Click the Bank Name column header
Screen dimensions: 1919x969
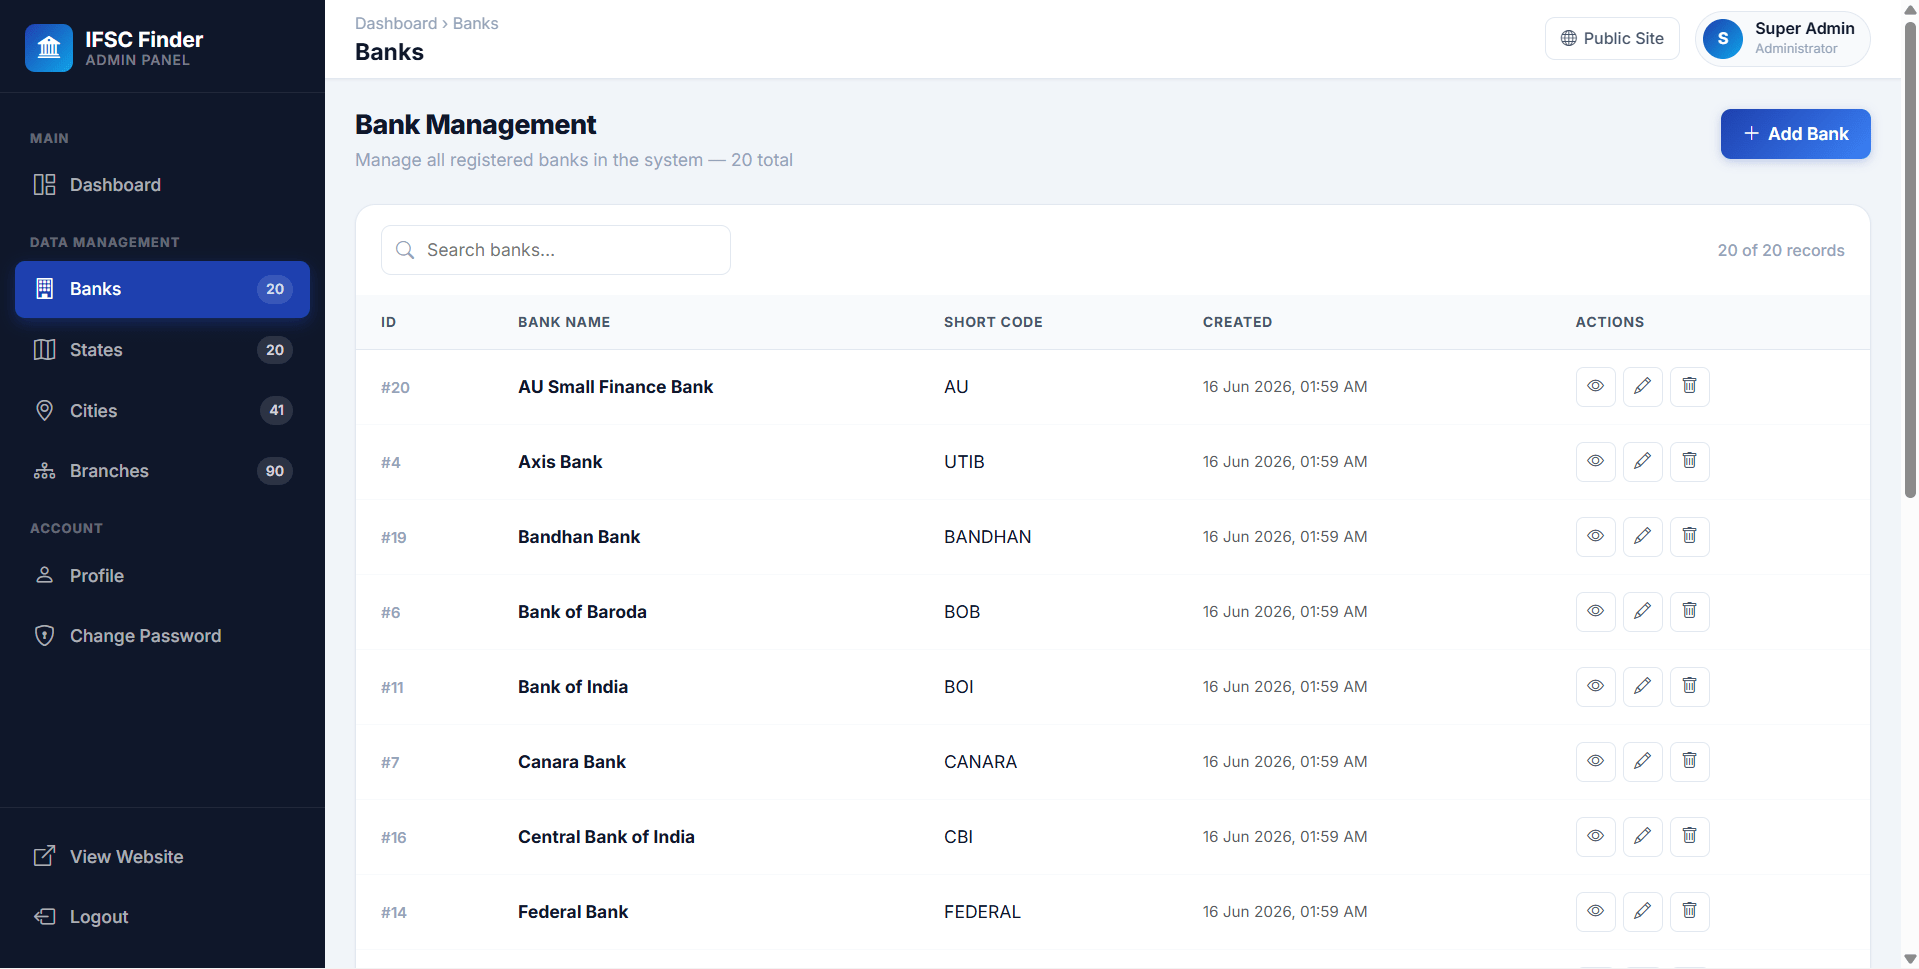tap(564, 322)
